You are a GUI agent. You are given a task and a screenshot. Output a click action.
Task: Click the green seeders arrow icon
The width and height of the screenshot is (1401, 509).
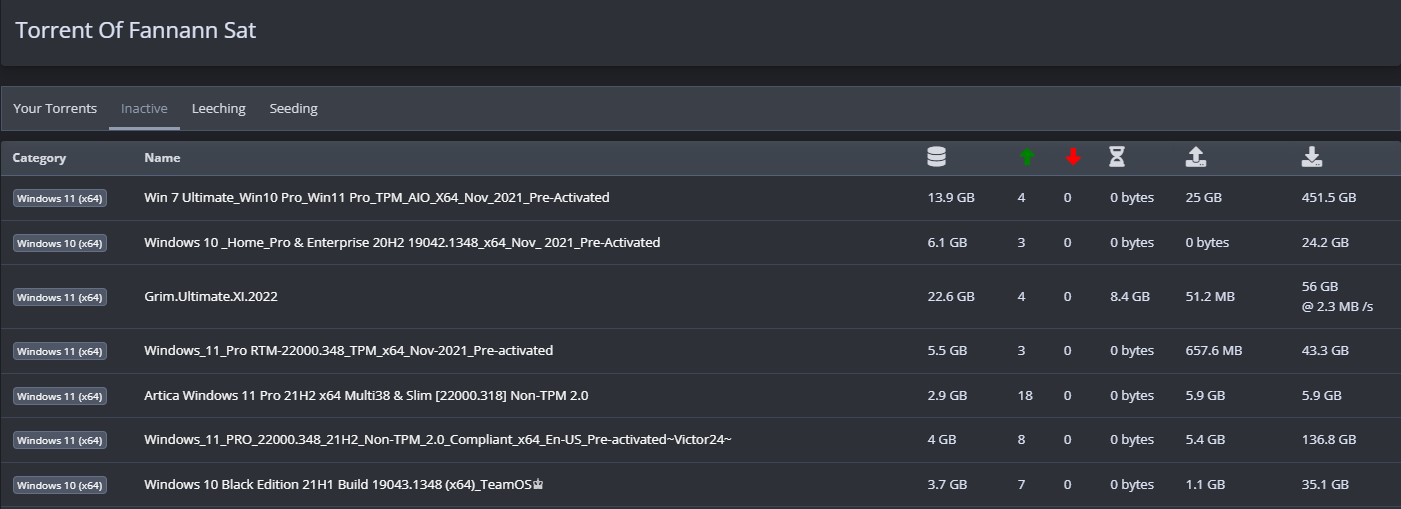click(x=1026, y=157)
